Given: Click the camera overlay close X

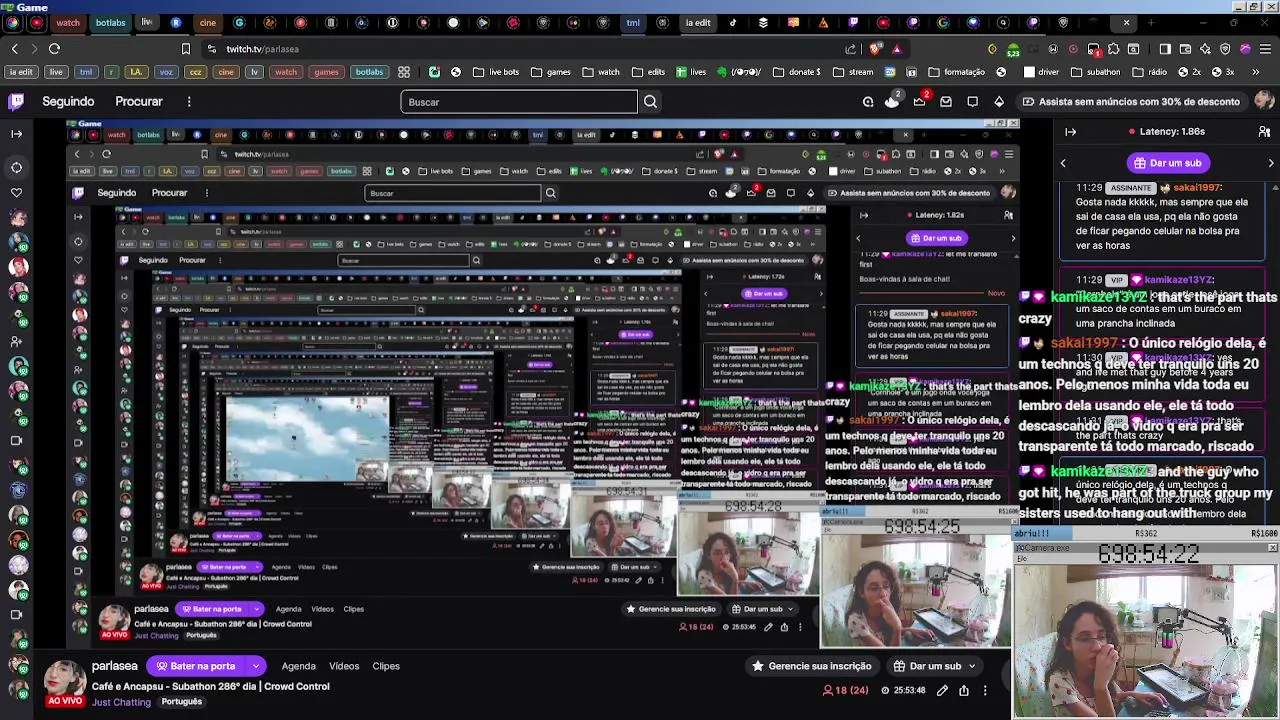Looking at the screenshot, I should tap(1272, 547).
